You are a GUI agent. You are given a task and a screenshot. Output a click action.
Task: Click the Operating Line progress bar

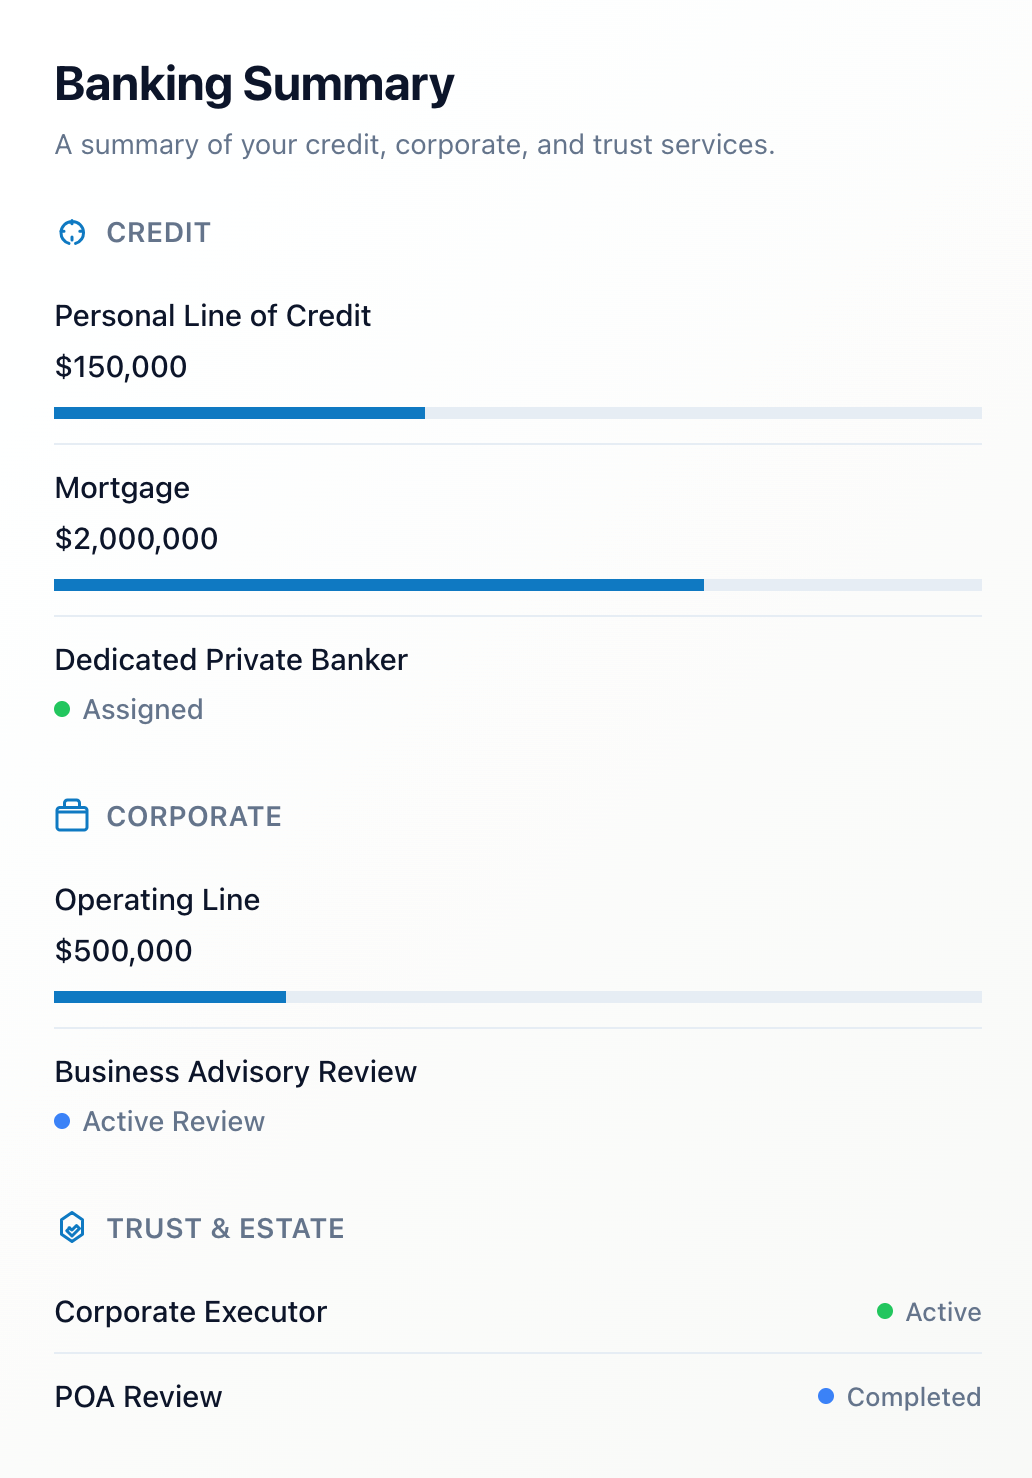(x=517, y=997)
